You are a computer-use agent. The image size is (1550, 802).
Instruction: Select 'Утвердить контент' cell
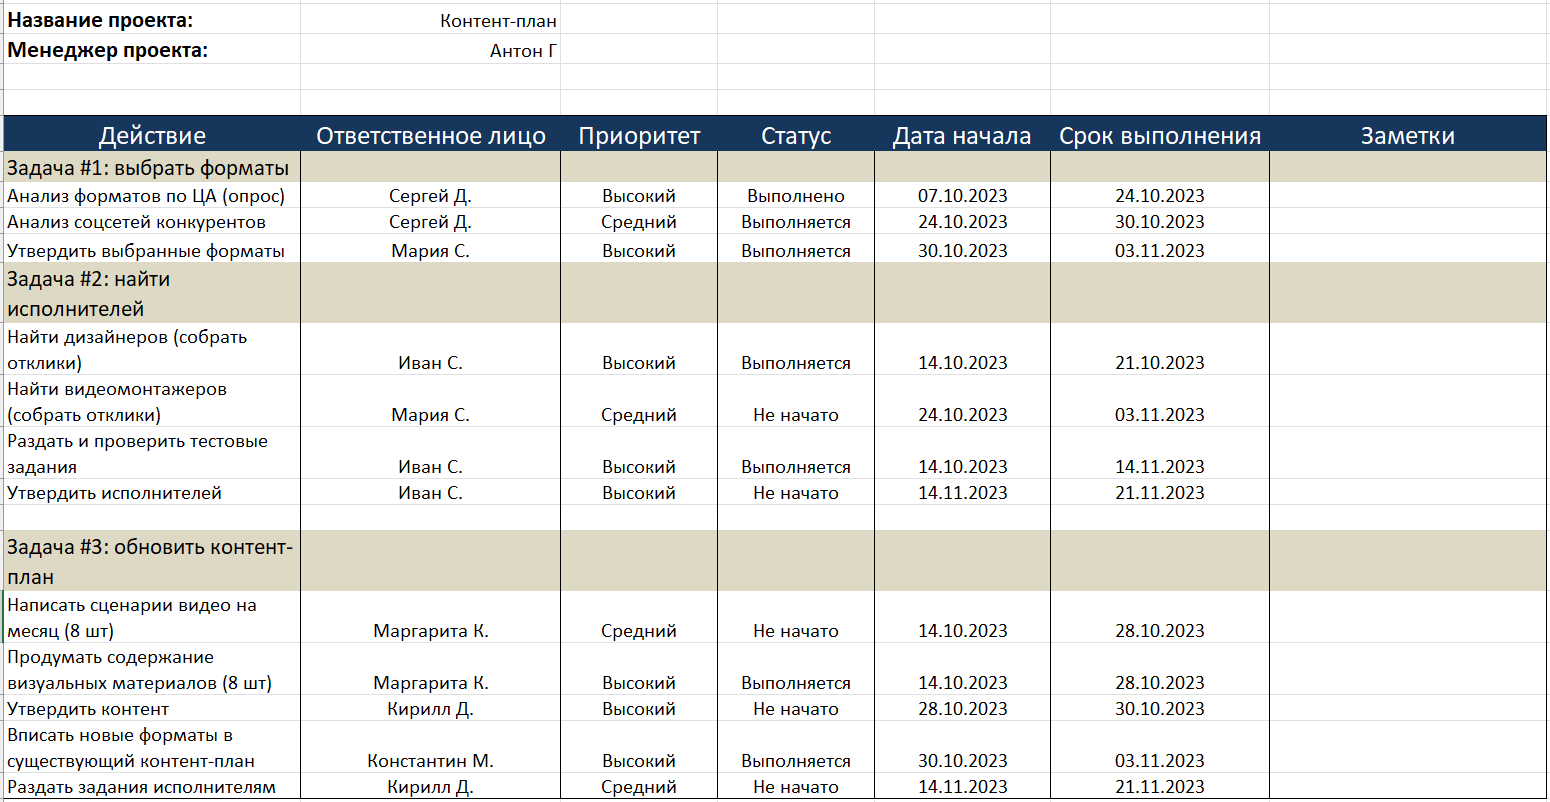click(x=152, y=708)
